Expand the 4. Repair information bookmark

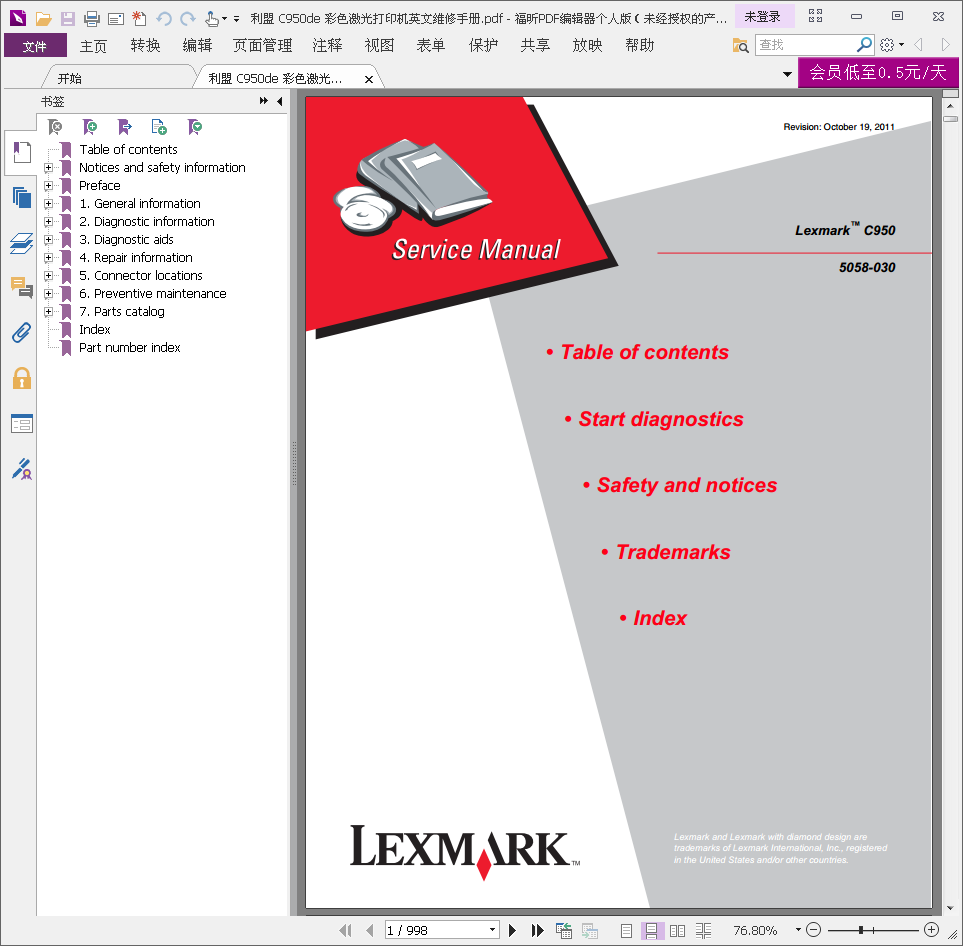point(48,257)
